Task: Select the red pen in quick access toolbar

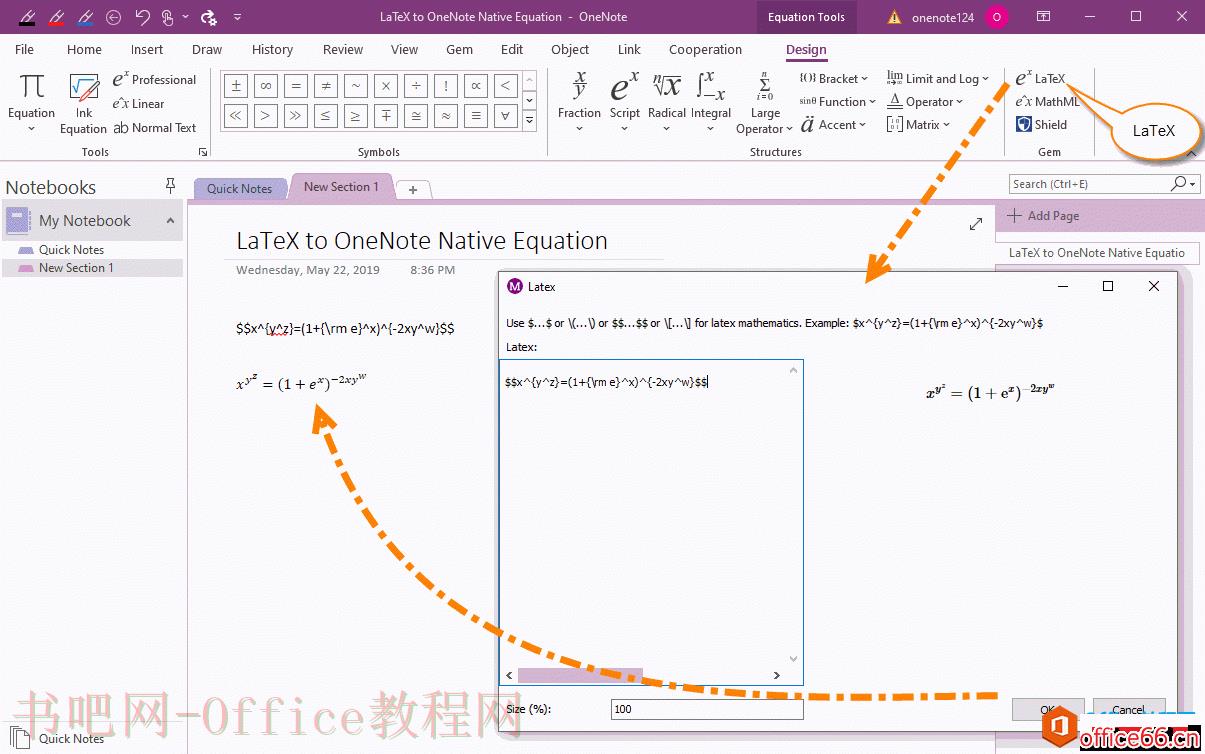Action: coord(56,17)
